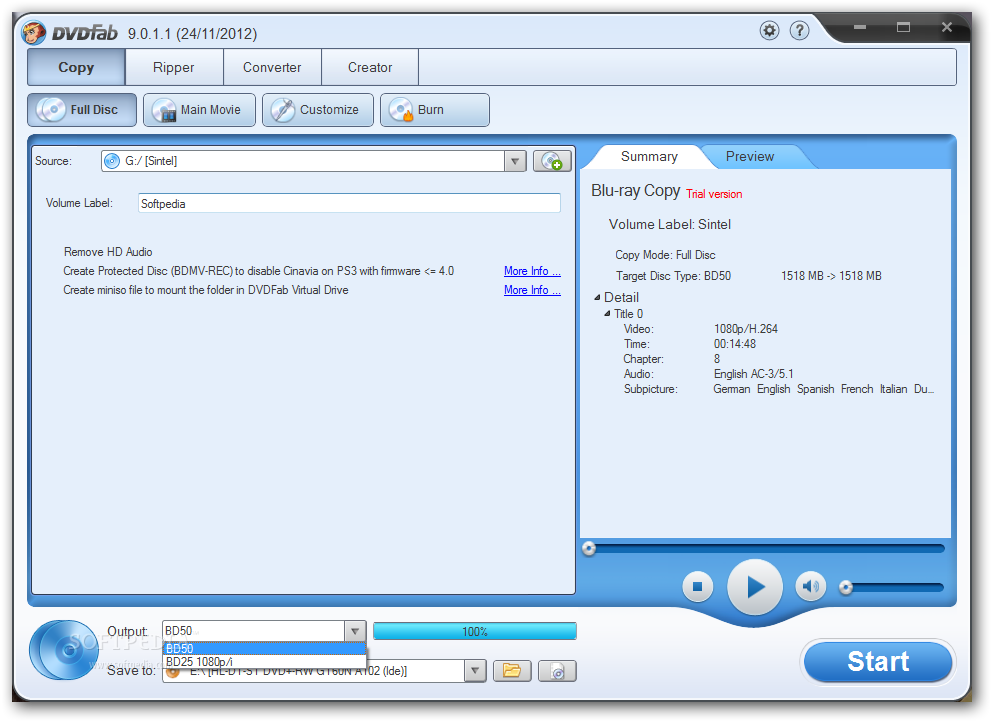Expand the Save to dropdown arrow
This screenshot has width=992, height=722.
[476, 671]
